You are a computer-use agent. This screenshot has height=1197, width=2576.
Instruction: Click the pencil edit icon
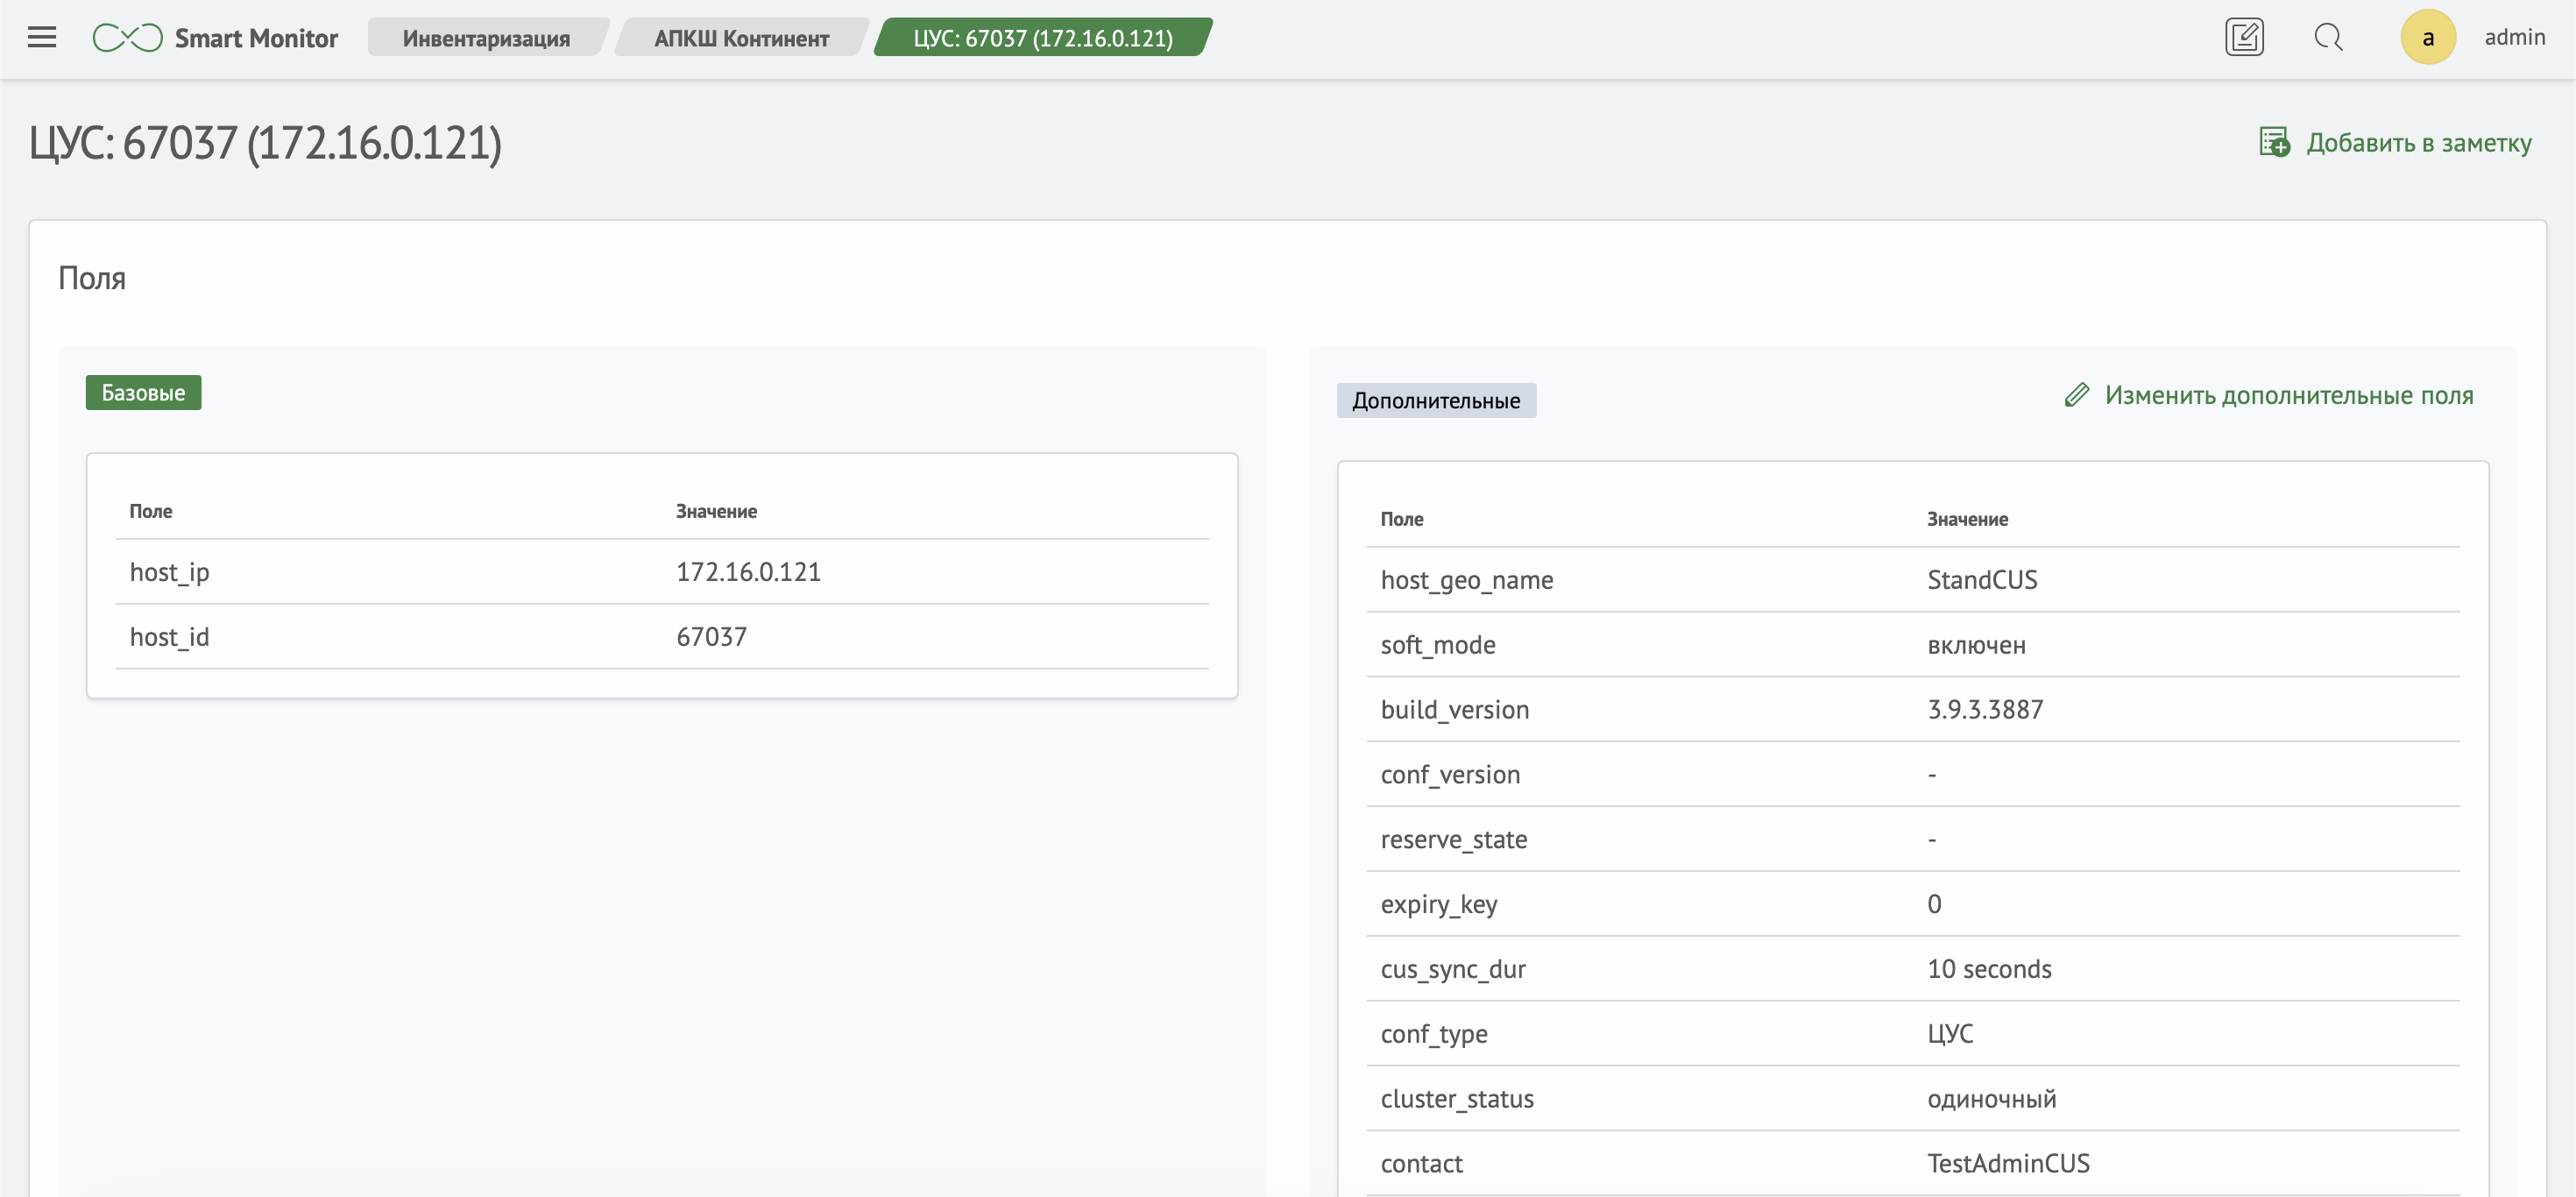[2077, 395]
